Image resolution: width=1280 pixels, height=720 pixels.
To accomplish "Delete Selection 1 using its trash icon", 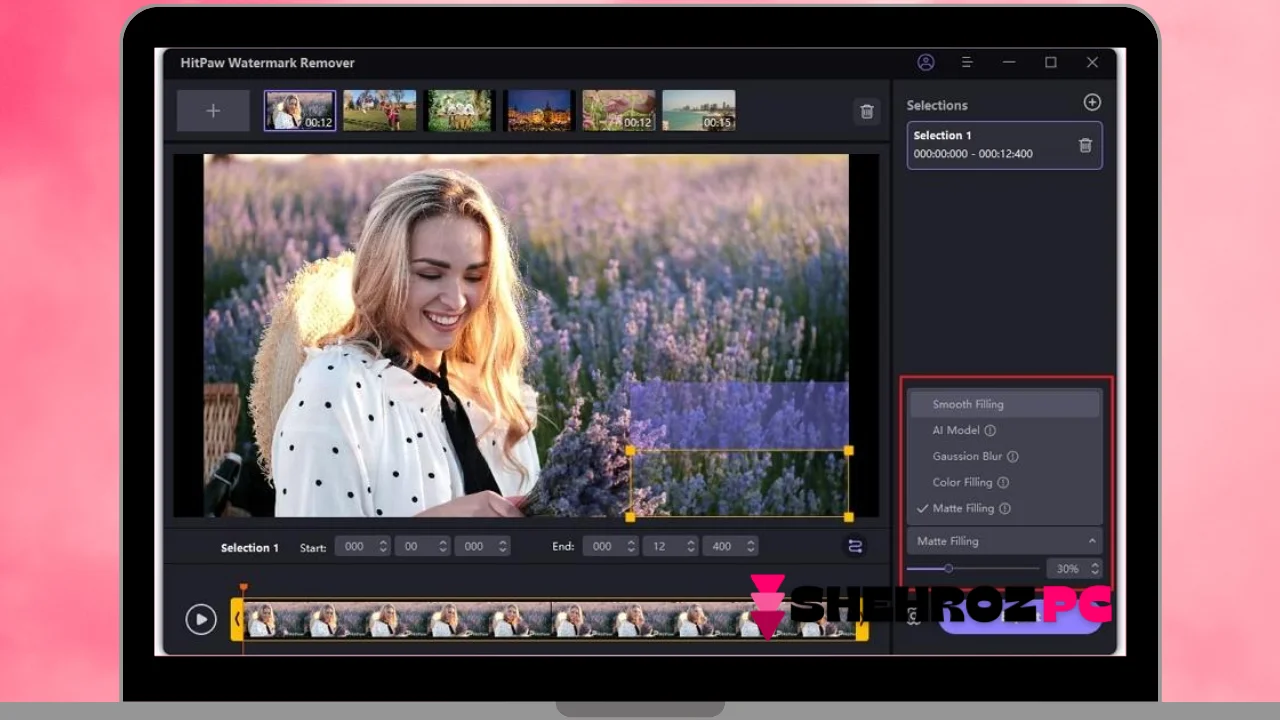I will (1085, 145).
